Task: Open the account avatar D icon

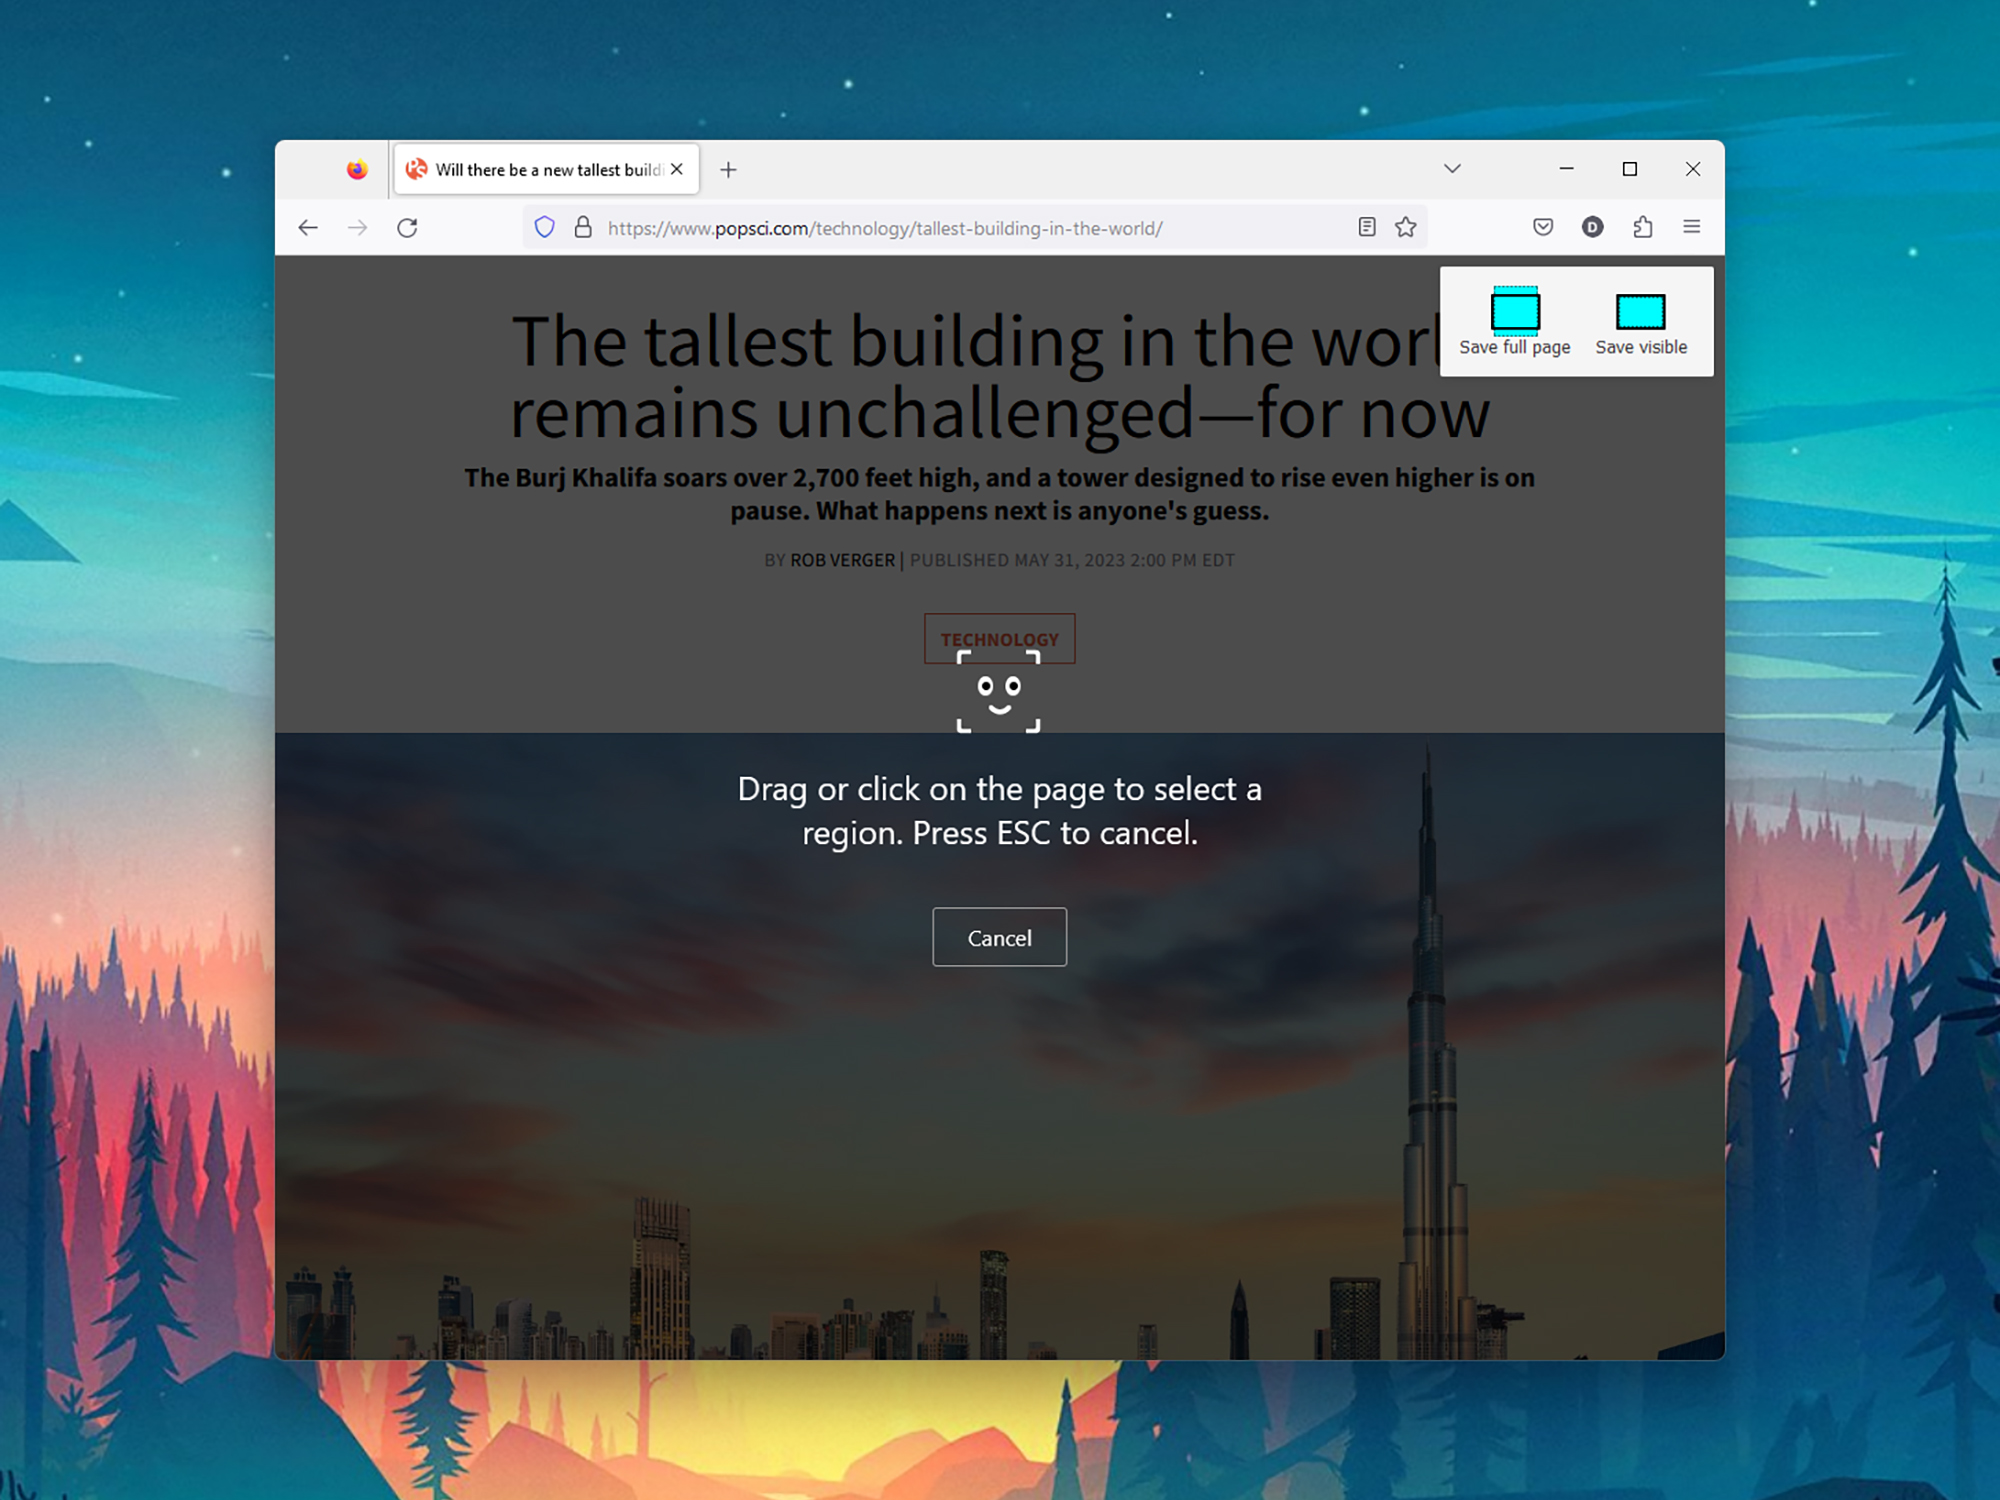Action: tap(1593, 227)
